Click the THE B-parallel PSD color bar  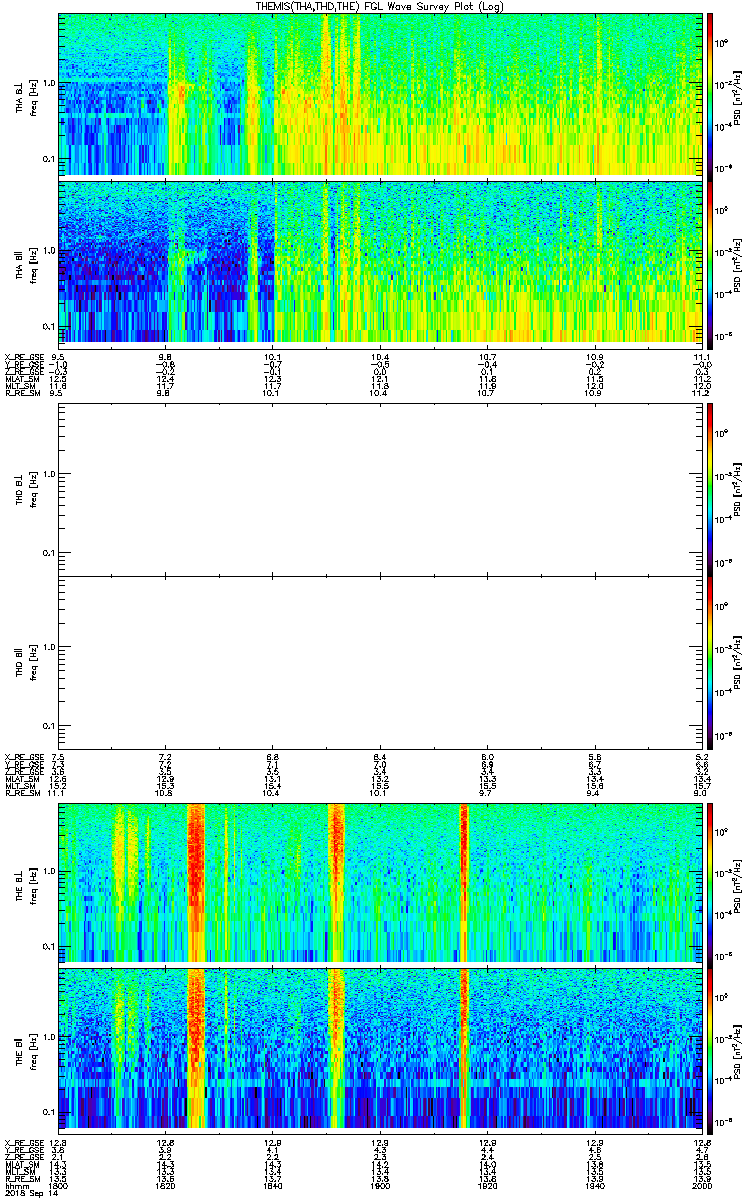coord(711,1049)
